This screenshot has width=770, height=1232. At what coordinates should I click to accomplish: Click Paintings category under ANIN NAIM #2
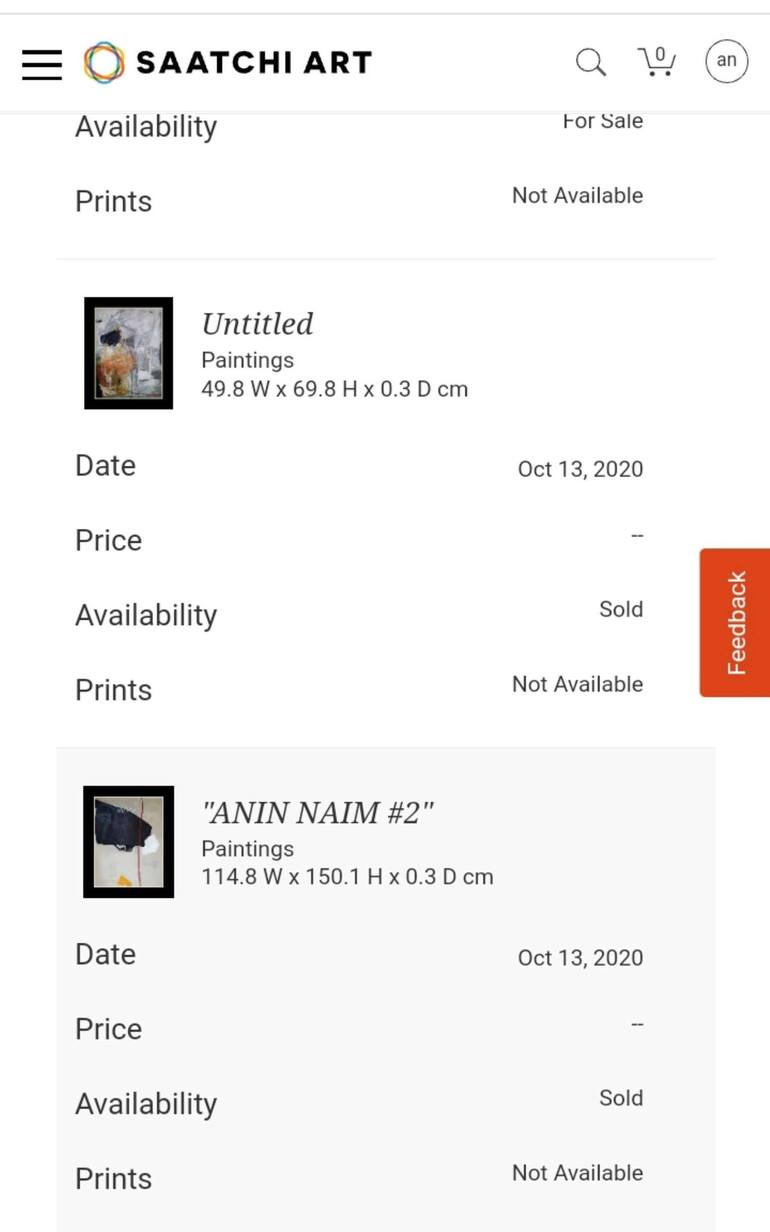tap(247, 849)
